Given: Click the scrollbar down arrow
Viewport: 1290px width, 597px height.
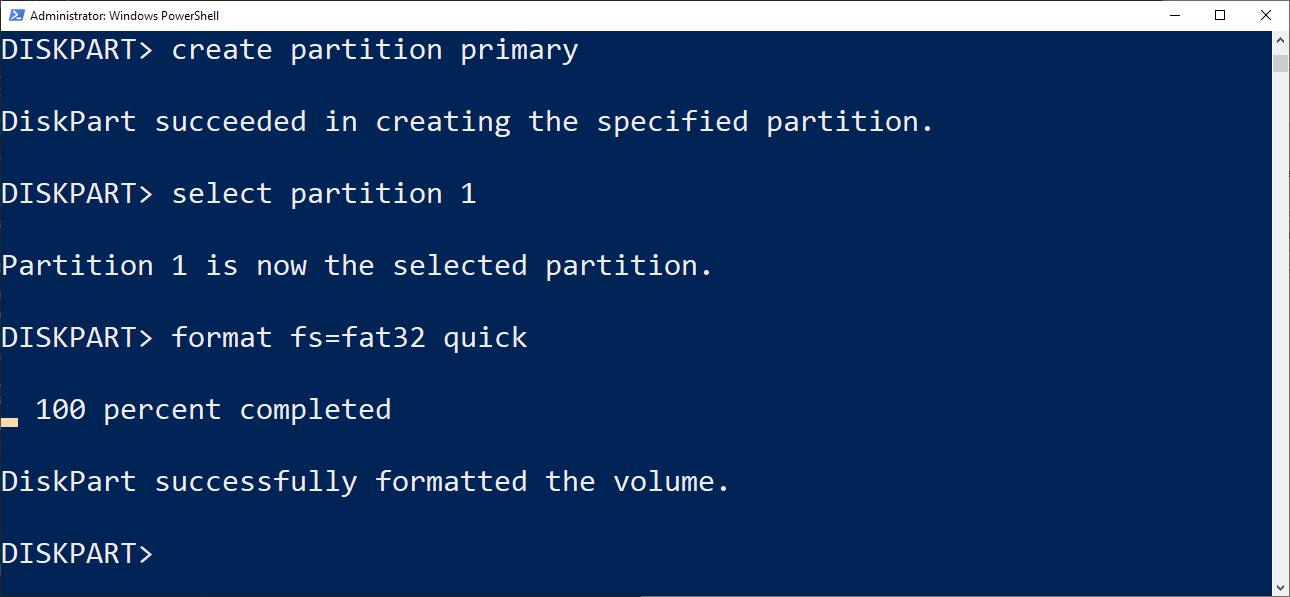Looking at the screenshot, I should click(1280, 587).
